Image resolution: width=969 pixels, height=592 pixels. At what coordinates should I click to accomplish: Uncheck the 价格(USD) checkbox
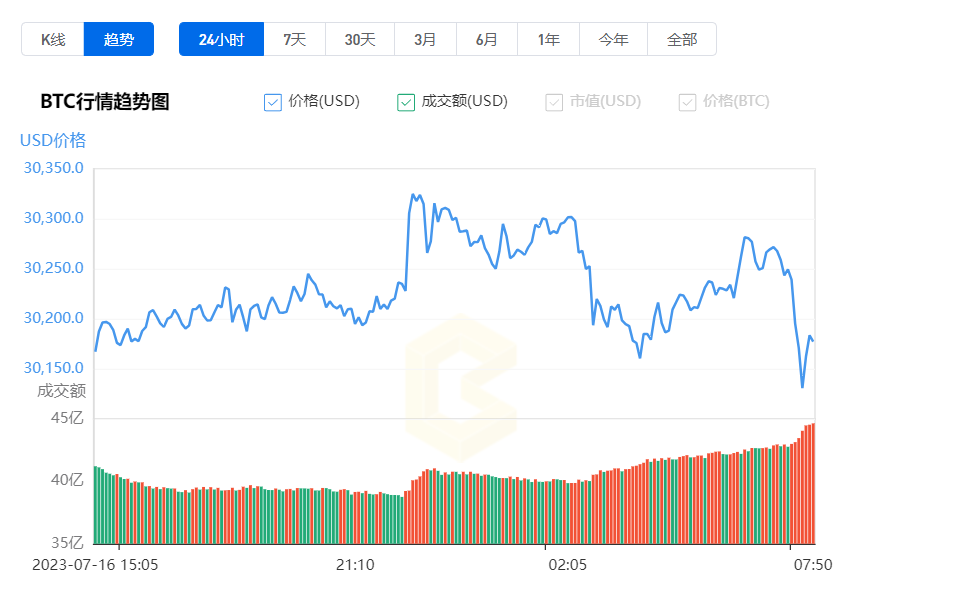click(272, 101)
